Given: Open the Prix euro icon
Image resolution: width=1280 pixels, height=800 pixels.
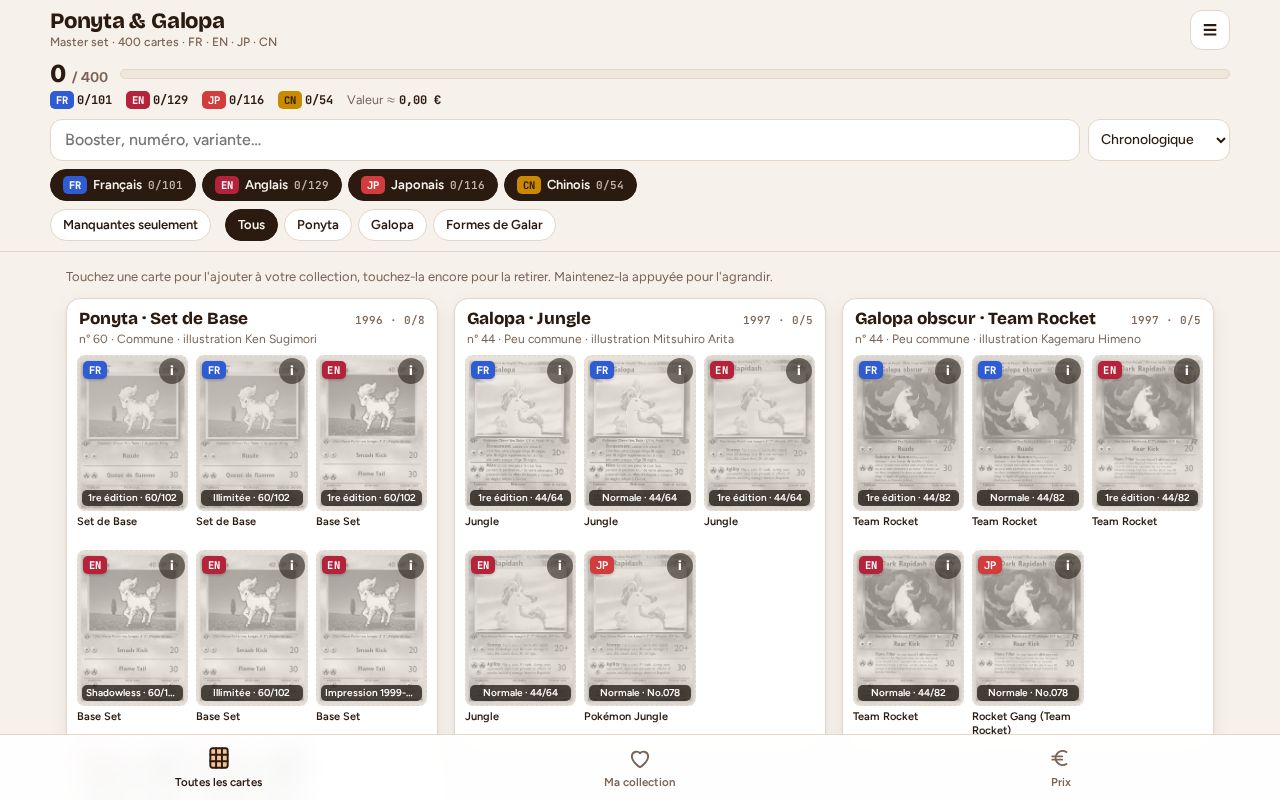Looking at the screenshot, I should tap(1060, 758).
